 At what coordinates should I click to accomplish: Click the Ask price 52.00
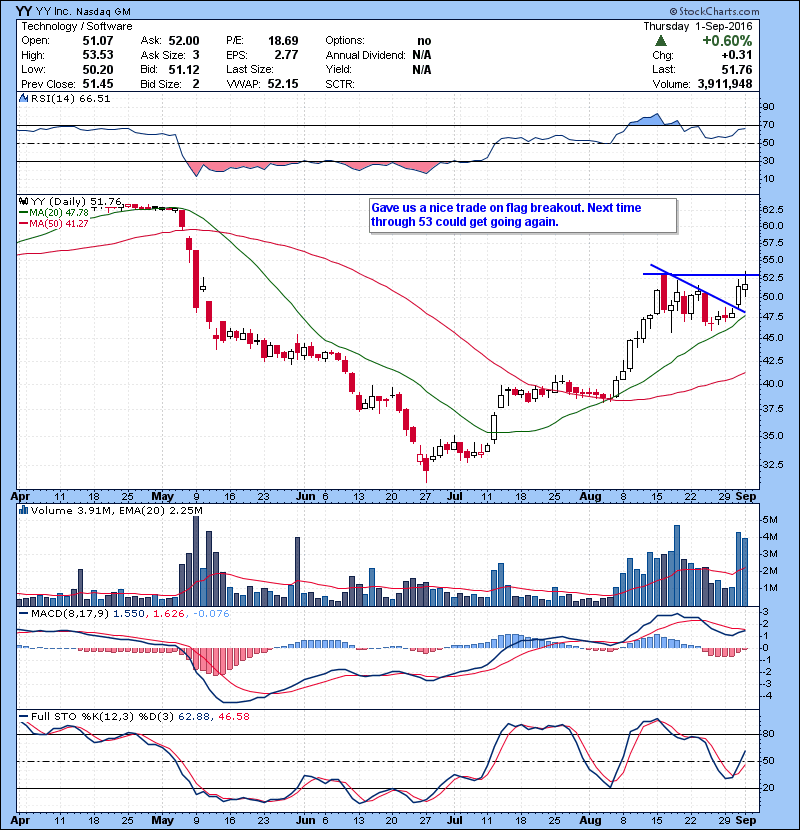point(184,41)
